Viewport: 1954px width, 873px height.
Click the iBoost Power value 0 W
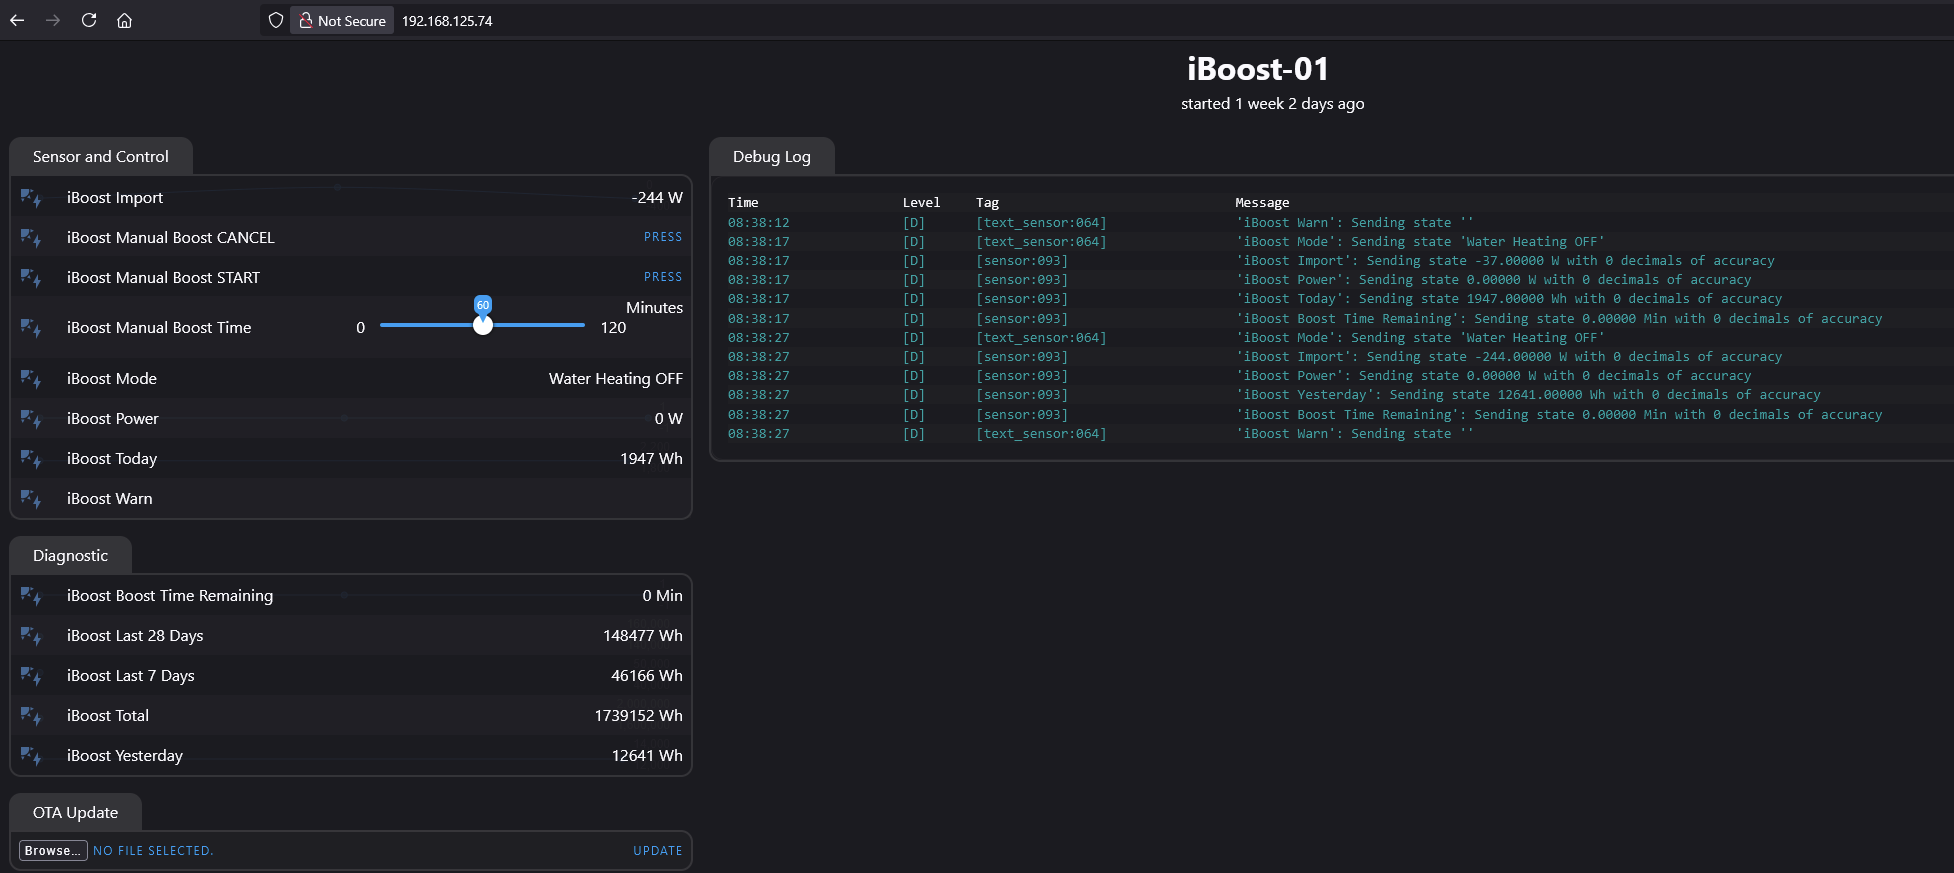click(x=669, y=419)
